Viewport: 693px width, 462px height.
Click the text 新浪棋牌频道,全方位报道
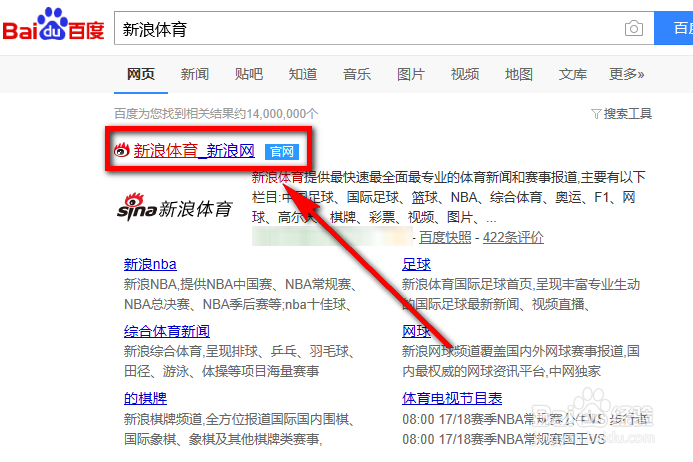click(x=239, y=429)
